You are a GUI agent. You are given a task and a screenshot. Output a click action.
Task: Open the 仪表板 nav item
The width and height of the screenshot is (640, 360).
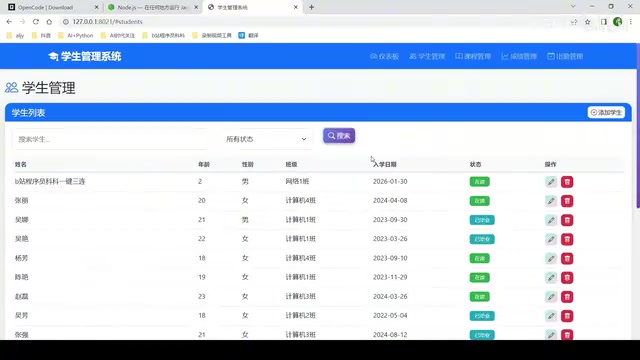pos(384,56)
